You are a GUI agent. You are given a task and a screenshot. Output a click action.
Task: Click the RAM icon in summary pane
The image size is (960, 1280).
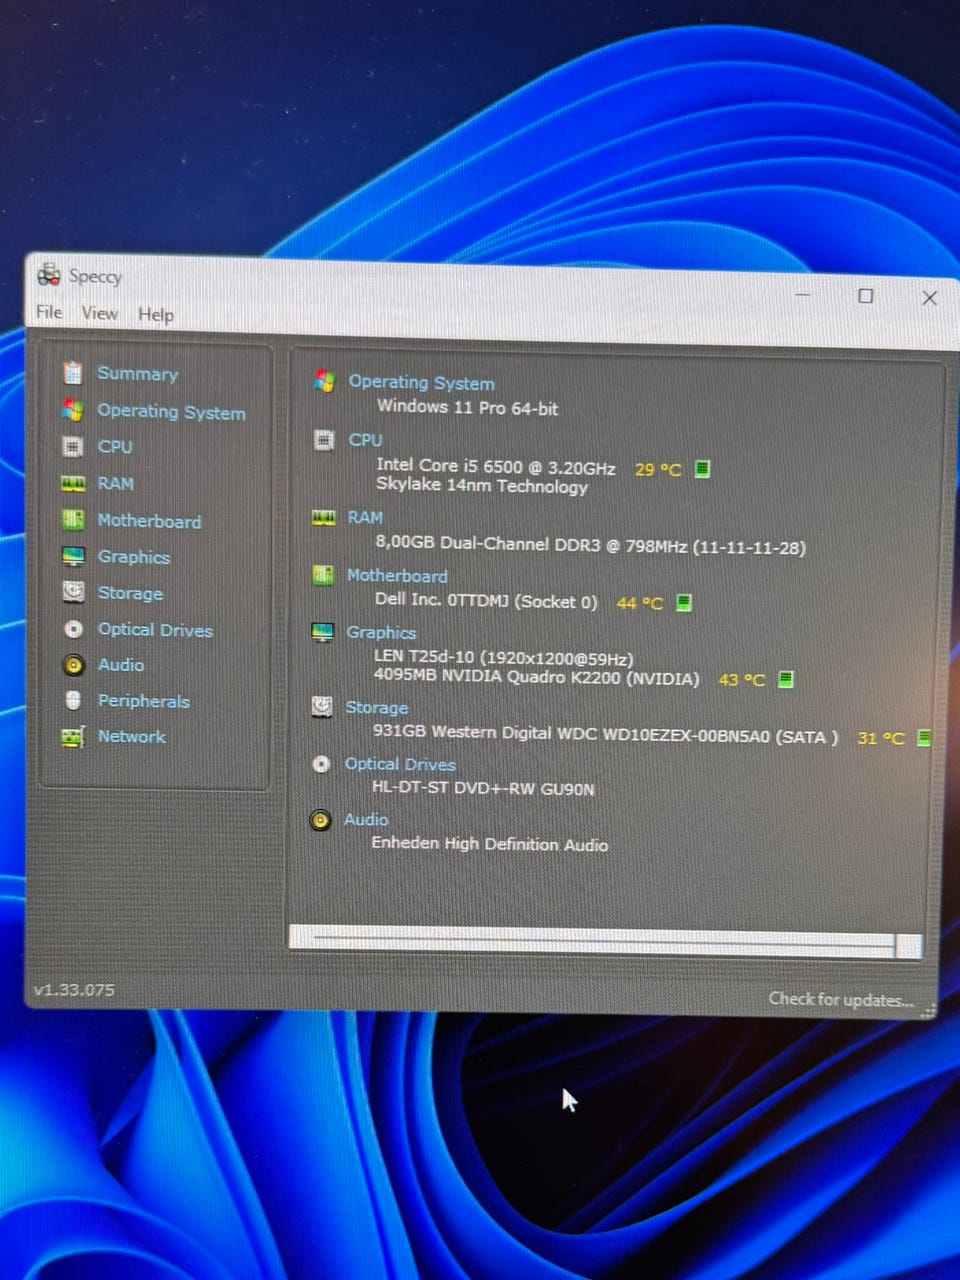point(323,517)
